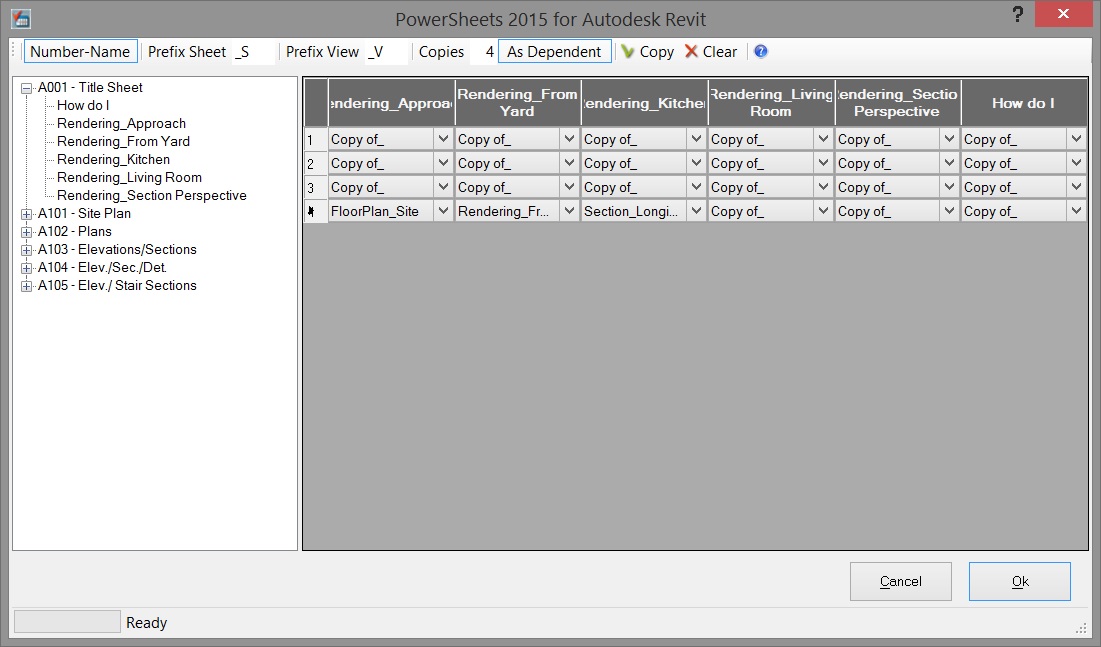The width and height of the screenshot is (1101, 647).
Task: Select Rendering_Approach in the tree
Action: 121,124
